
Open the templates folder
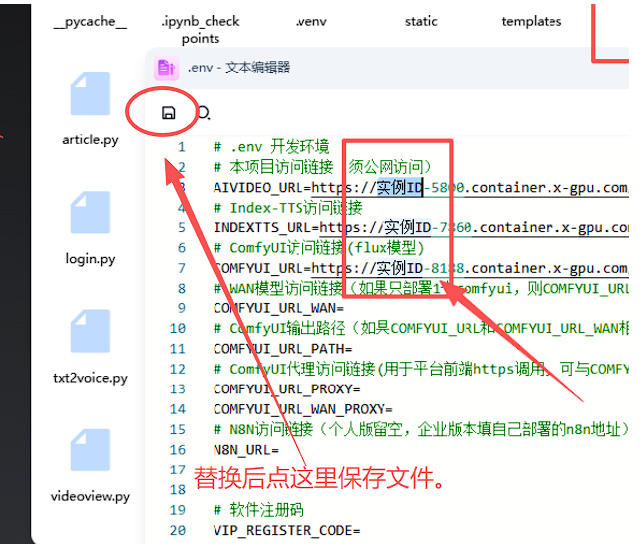[x=531, y=21]
